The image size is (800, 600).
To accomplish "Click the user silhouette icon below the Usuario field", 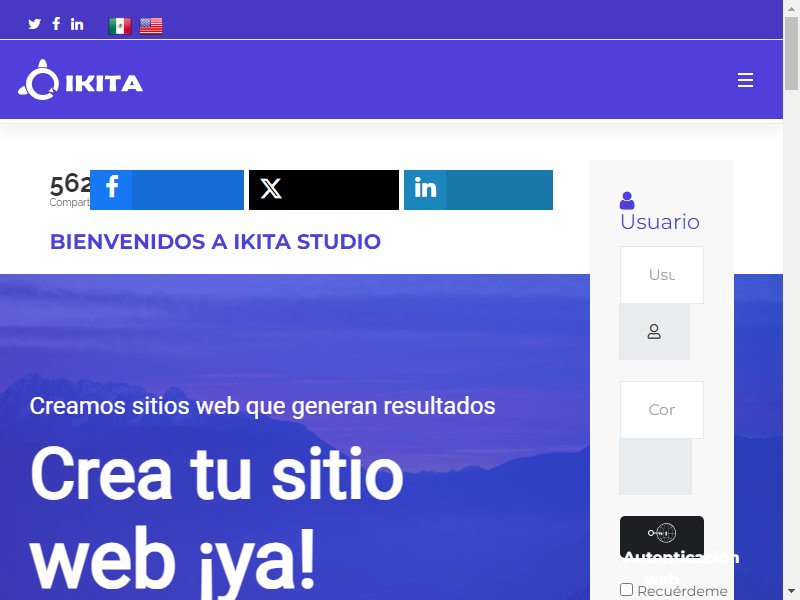I will 655,332.
